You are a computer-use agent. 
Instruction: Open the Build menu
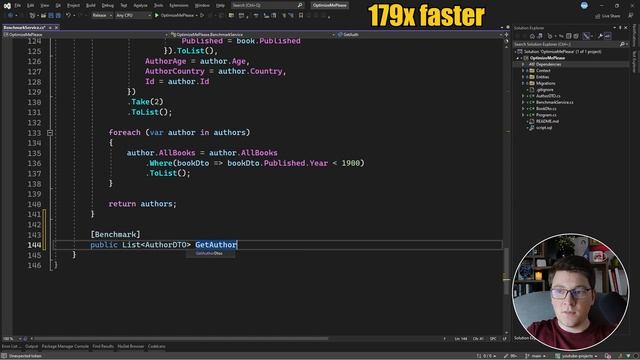point(91,6)
